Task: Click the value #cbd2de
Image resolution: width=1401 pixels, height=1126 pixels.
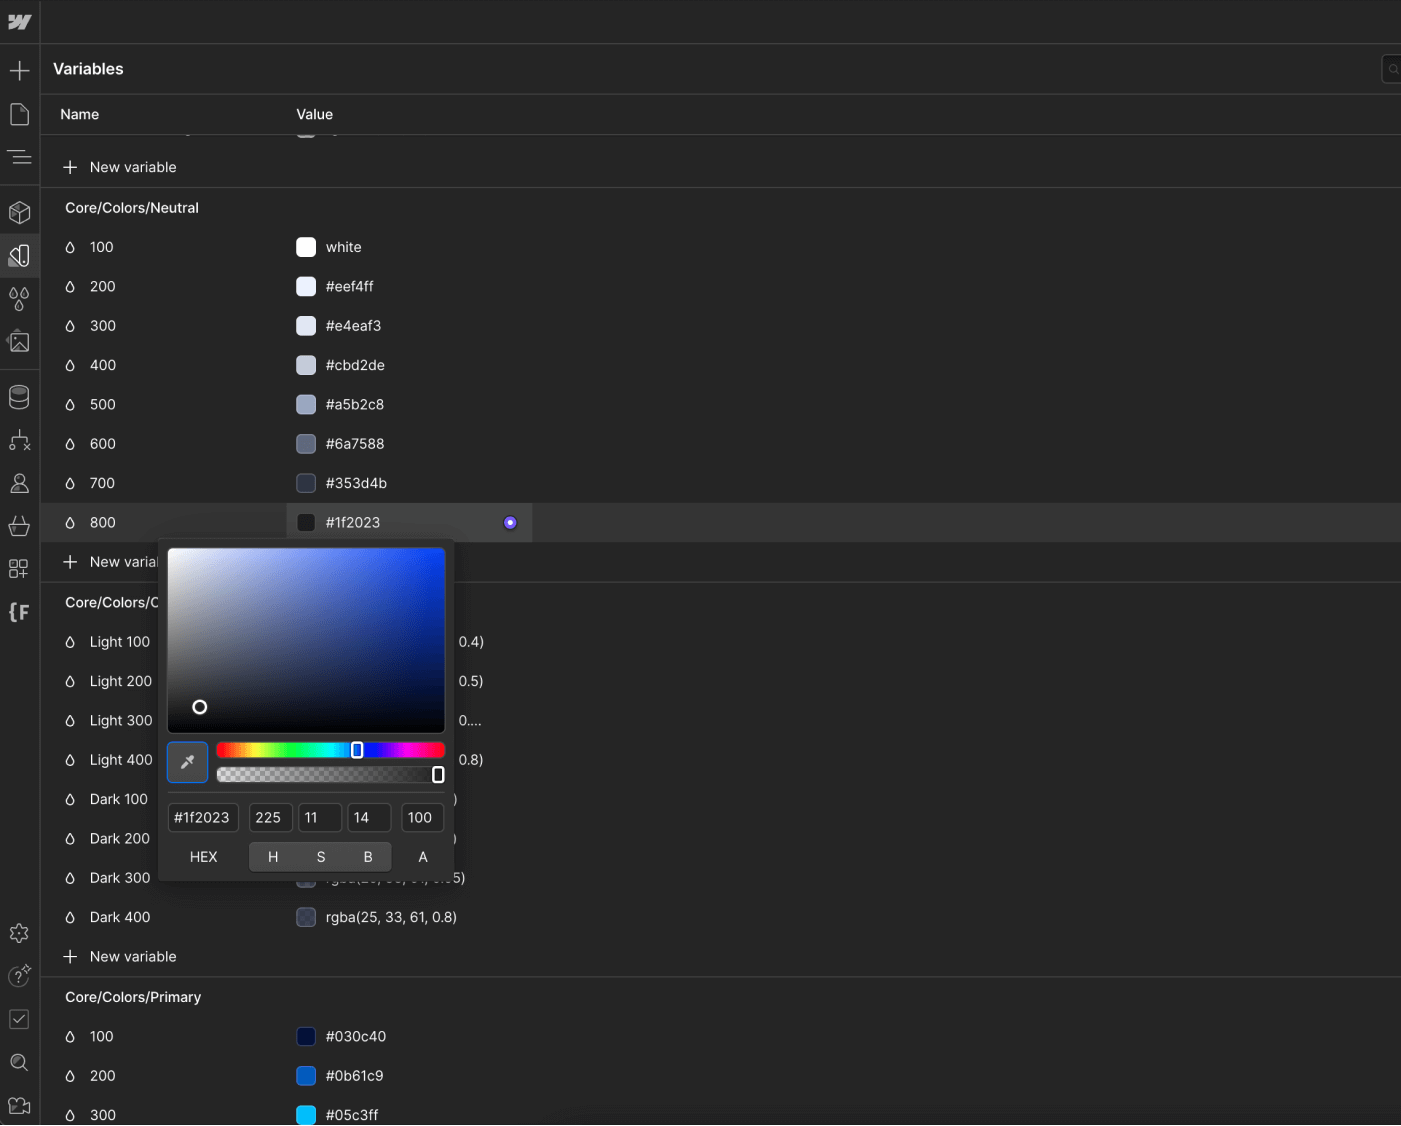Action: [355, 365]
